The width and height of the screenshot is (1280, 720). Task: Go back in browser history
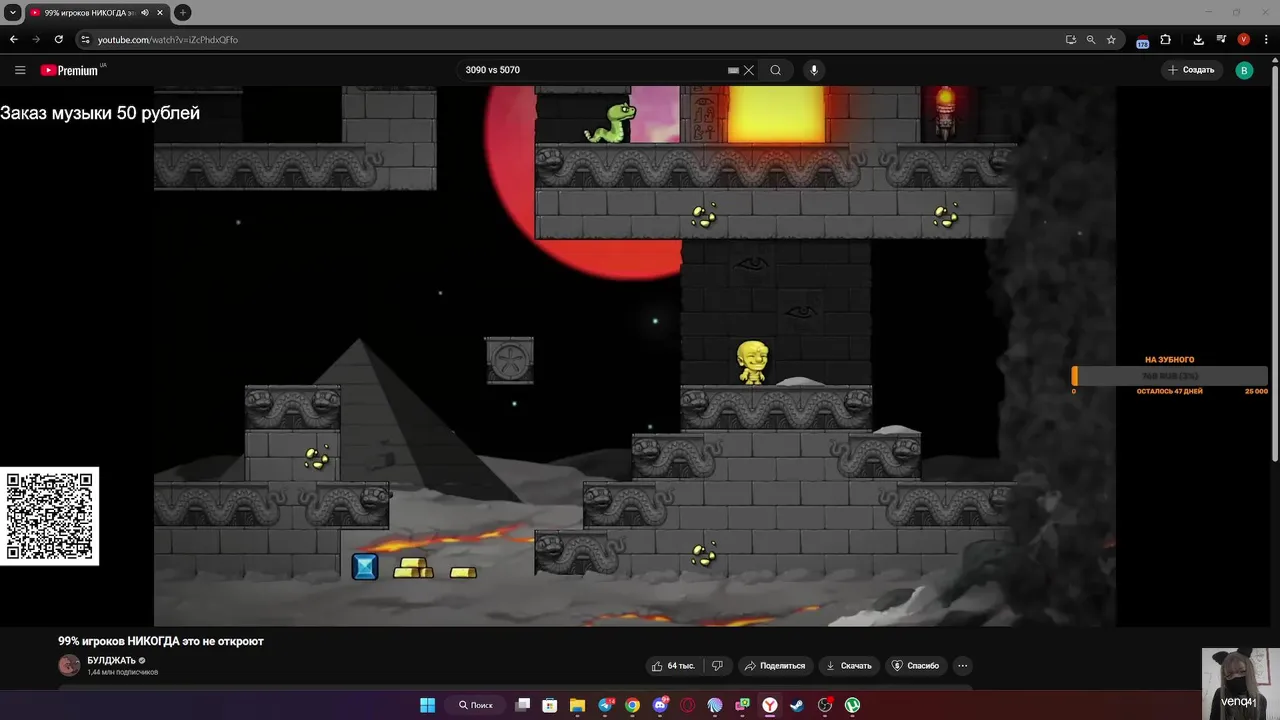pyautogui.click(x=14, y=39)
